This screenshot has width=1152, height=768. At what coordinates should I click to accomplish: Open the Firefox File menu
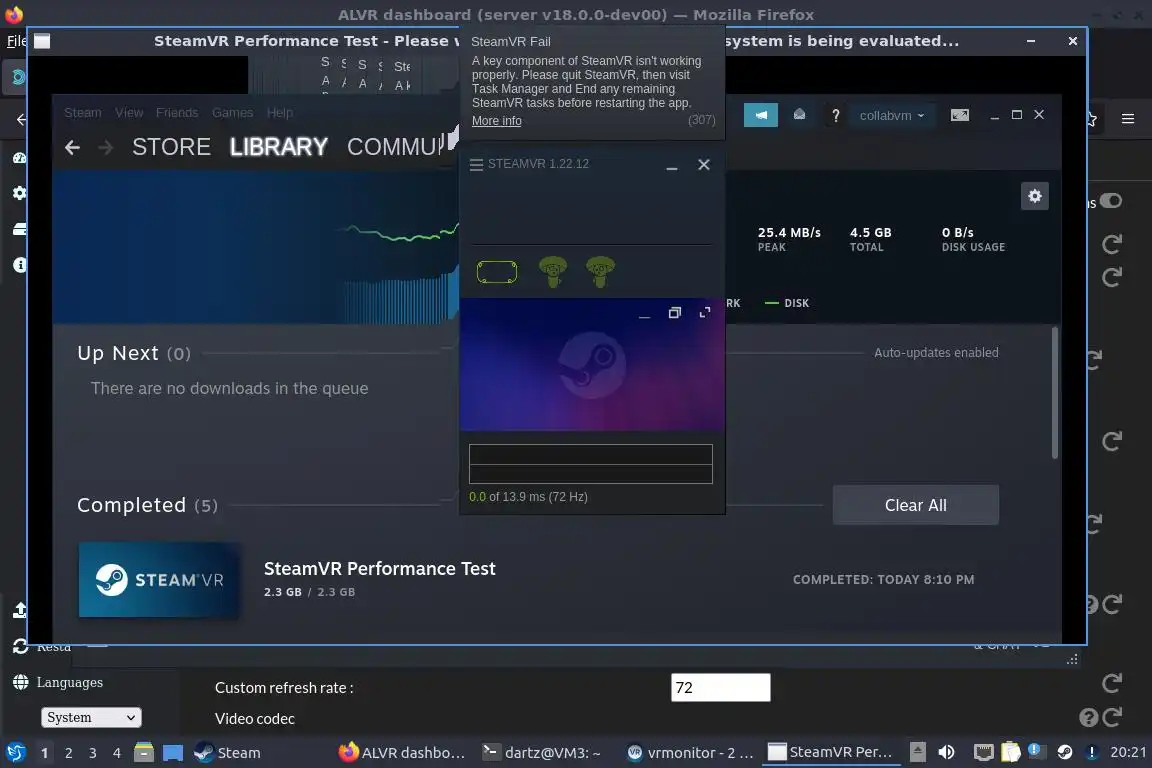click(x=15, y=40)
